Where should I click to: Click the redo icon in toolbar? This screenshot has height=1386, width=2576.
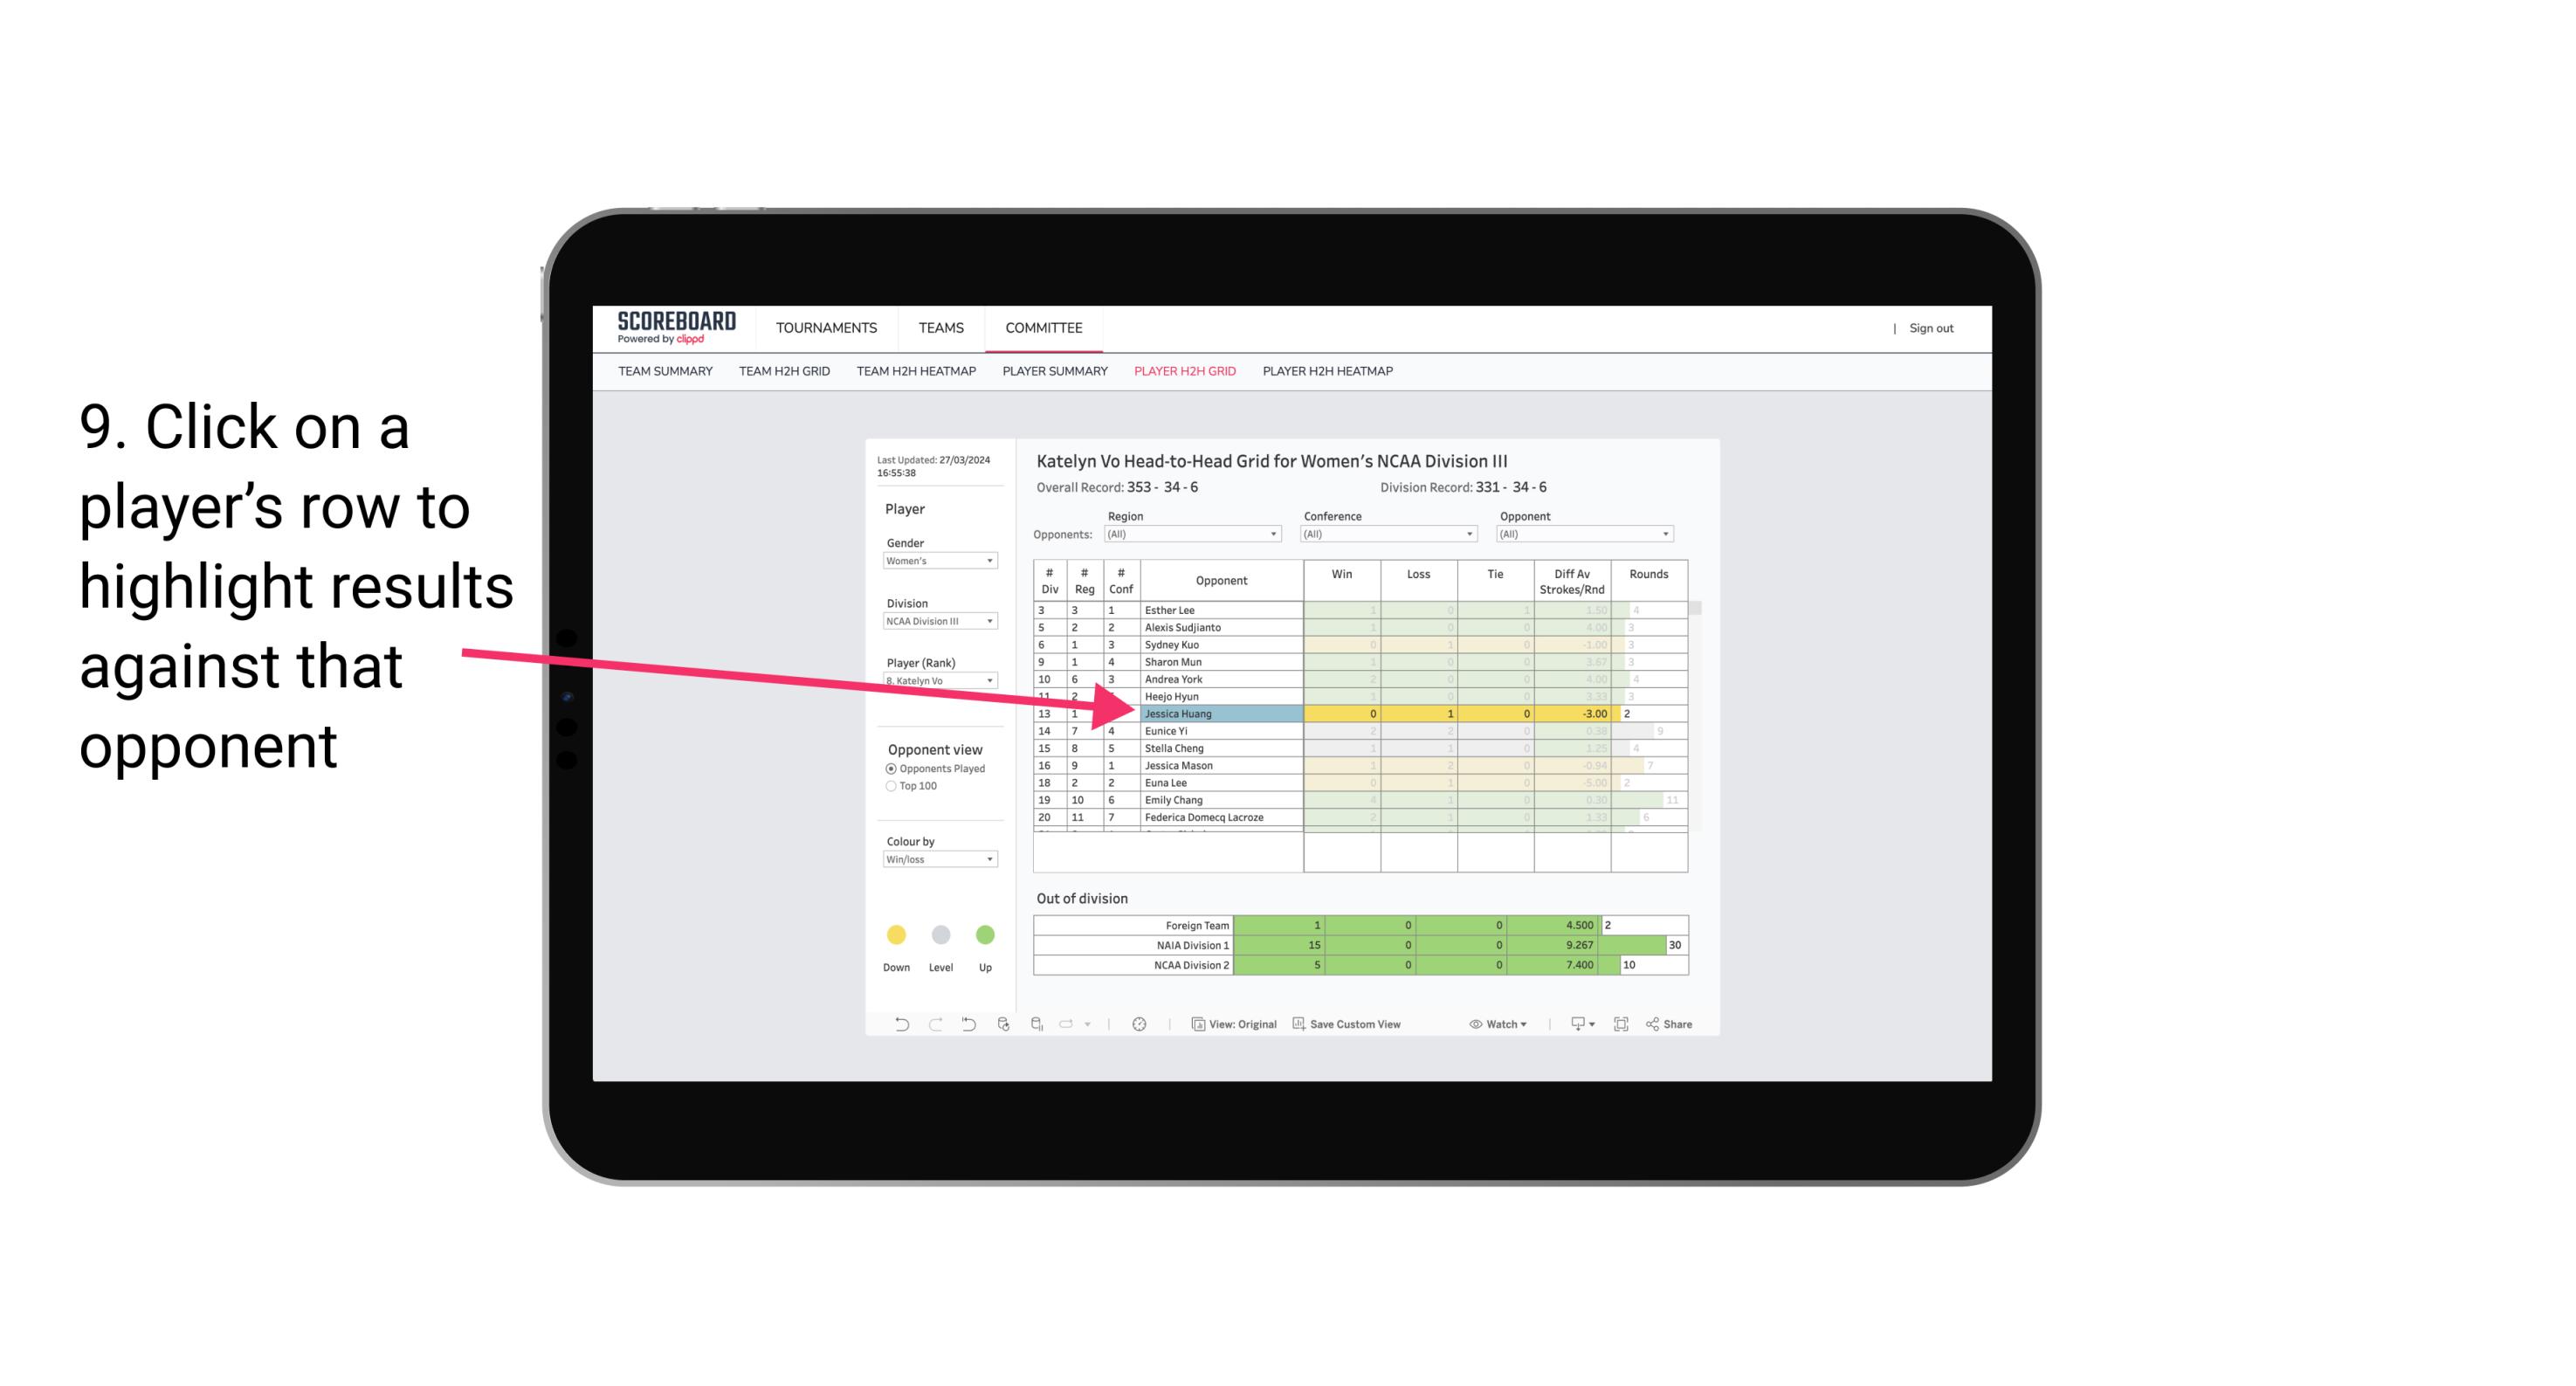[933, 1026]
